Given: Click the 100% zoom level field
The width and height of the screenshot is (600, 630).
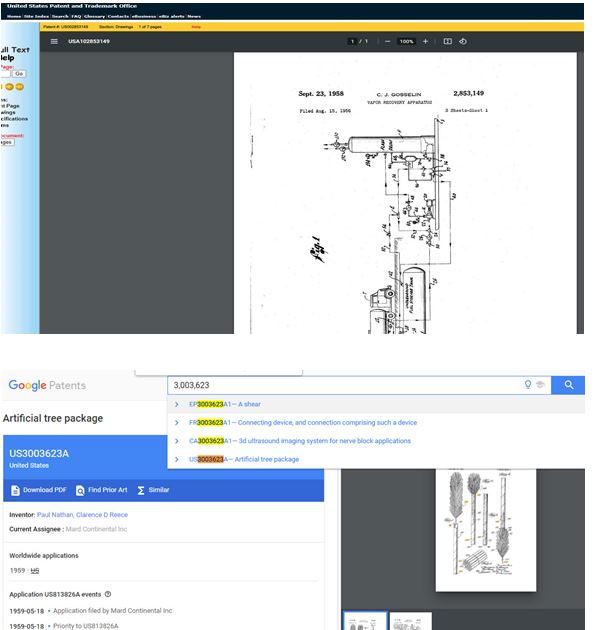Looking at the screenshot, I should click(x=406, y=41).
